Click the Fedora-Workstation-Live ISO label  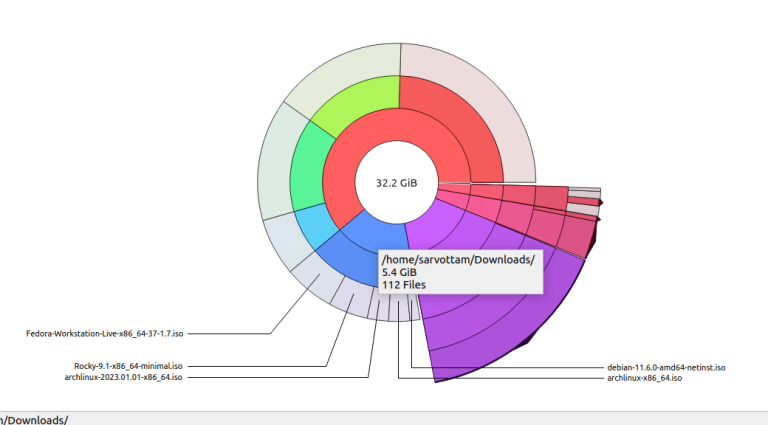(x=105, y=333)
